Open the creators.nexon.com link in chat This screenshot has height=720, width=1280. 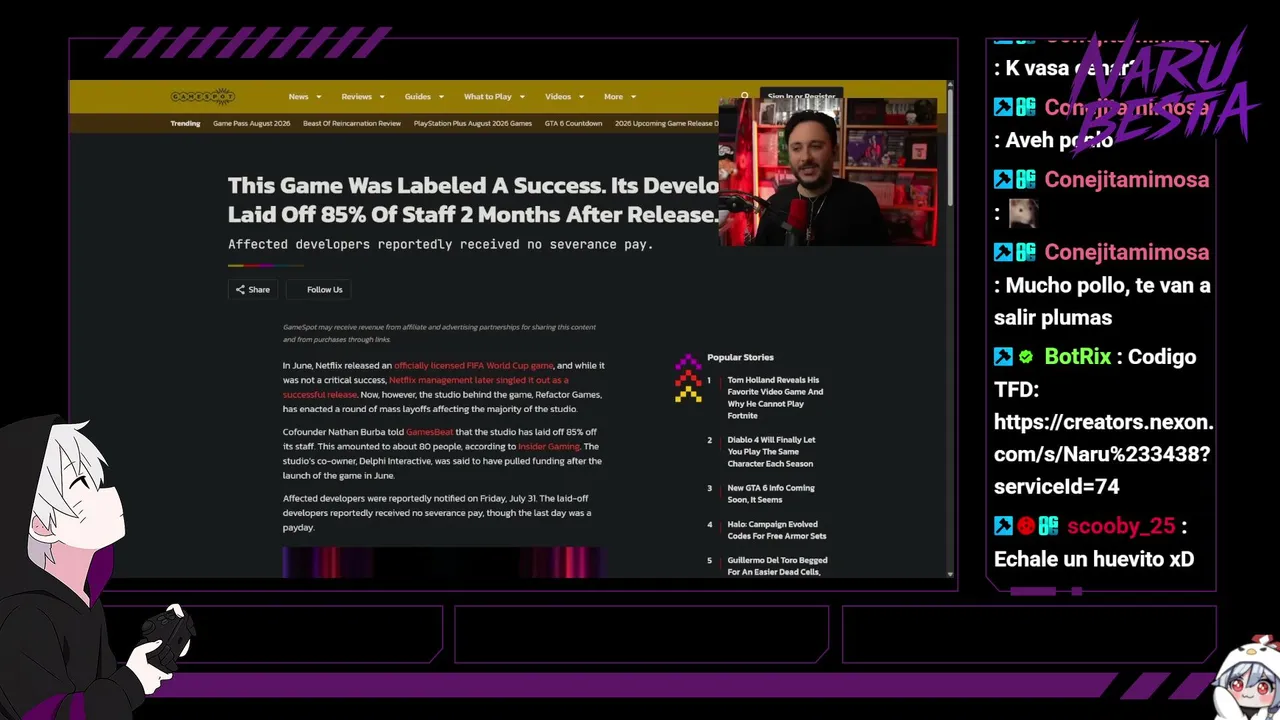click(x=1102, y=454)
